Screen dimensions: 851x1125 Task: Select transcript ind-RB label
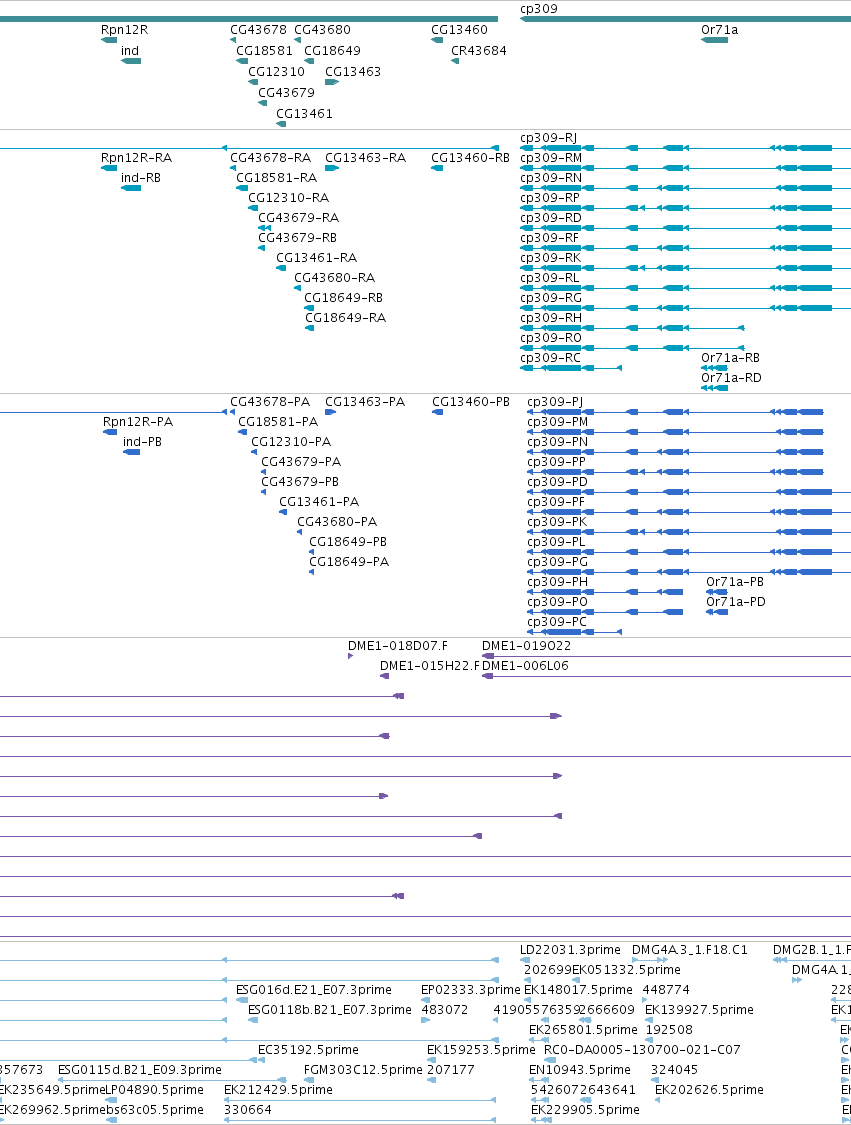pos(141,178)
